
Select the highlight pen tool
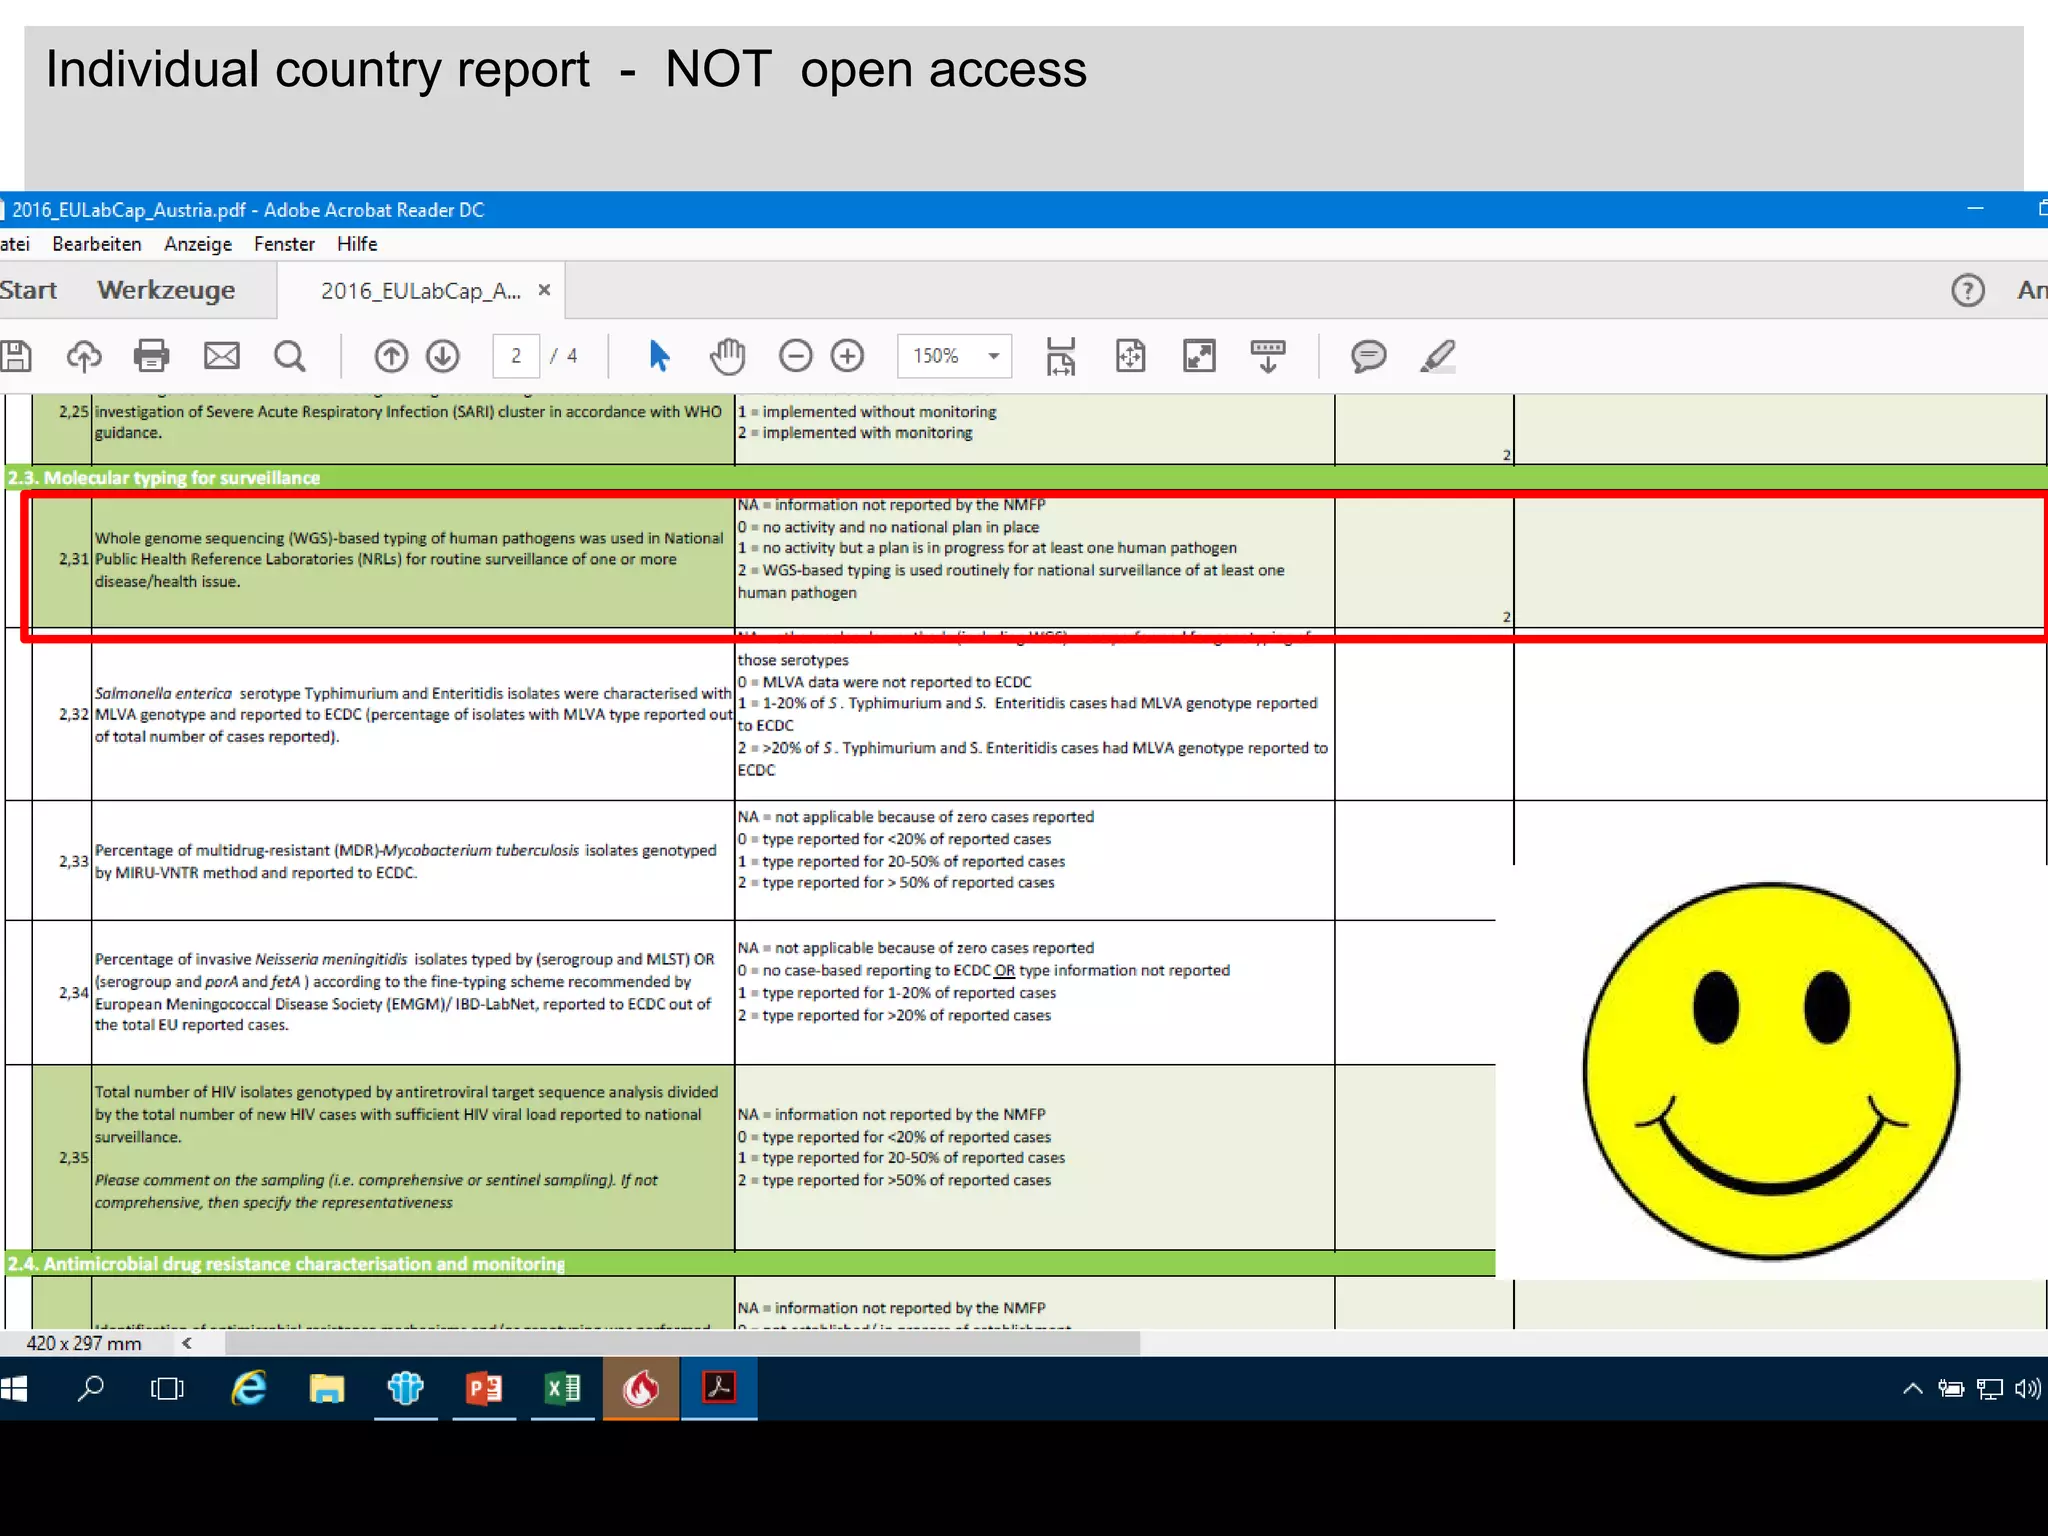coord(1437,356)
